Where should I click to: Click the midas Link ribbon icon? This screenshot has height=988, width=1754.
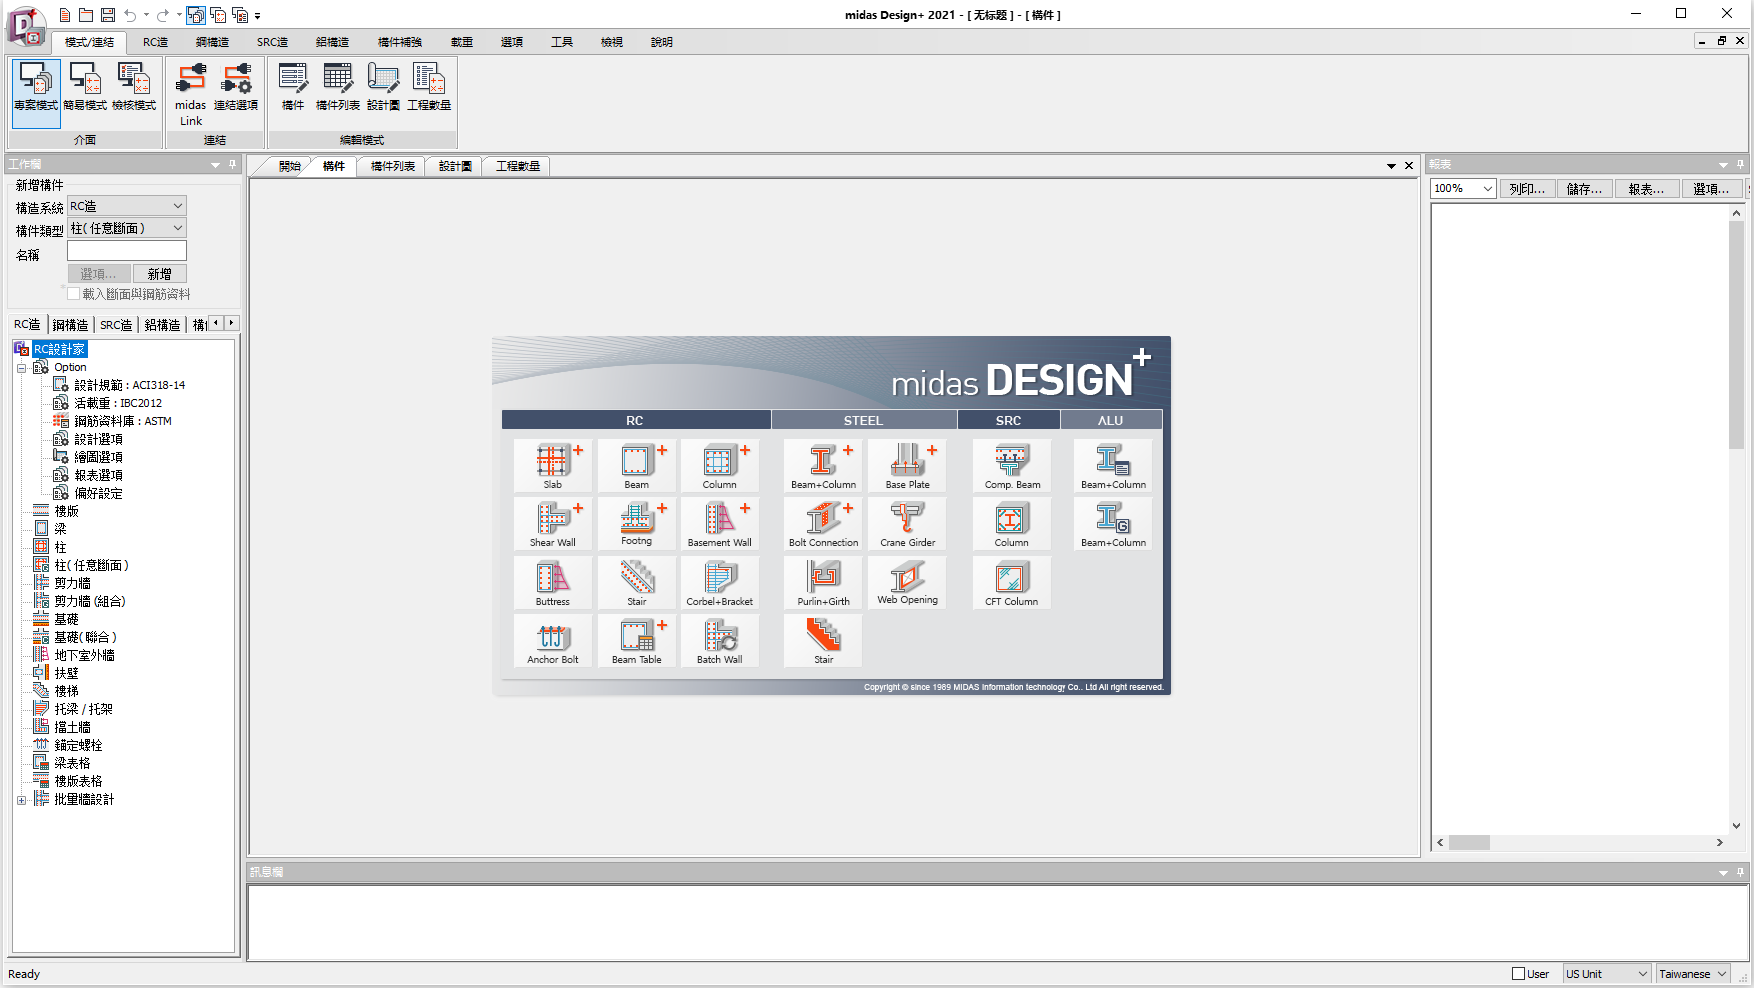pos(190,94)
